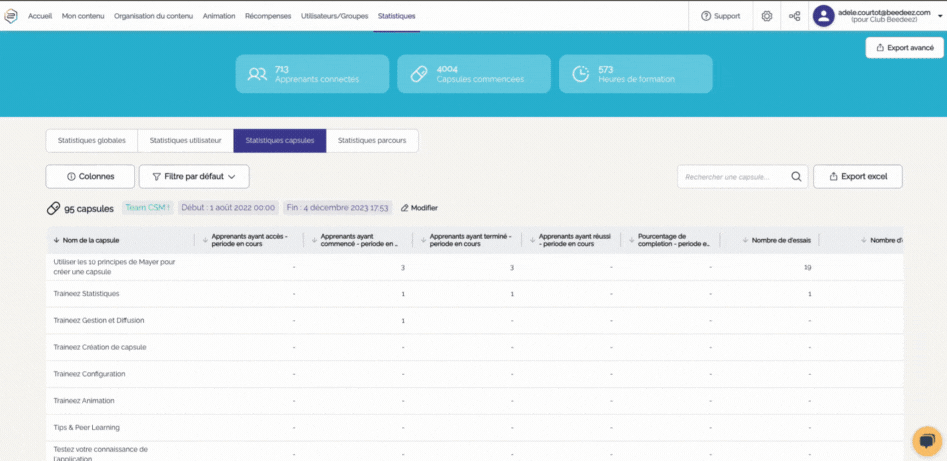Image resolution: width=947 pixels, height=461 pixels.
Task: Expand the account dropdown arrow
Action: (x=936, y=16)
